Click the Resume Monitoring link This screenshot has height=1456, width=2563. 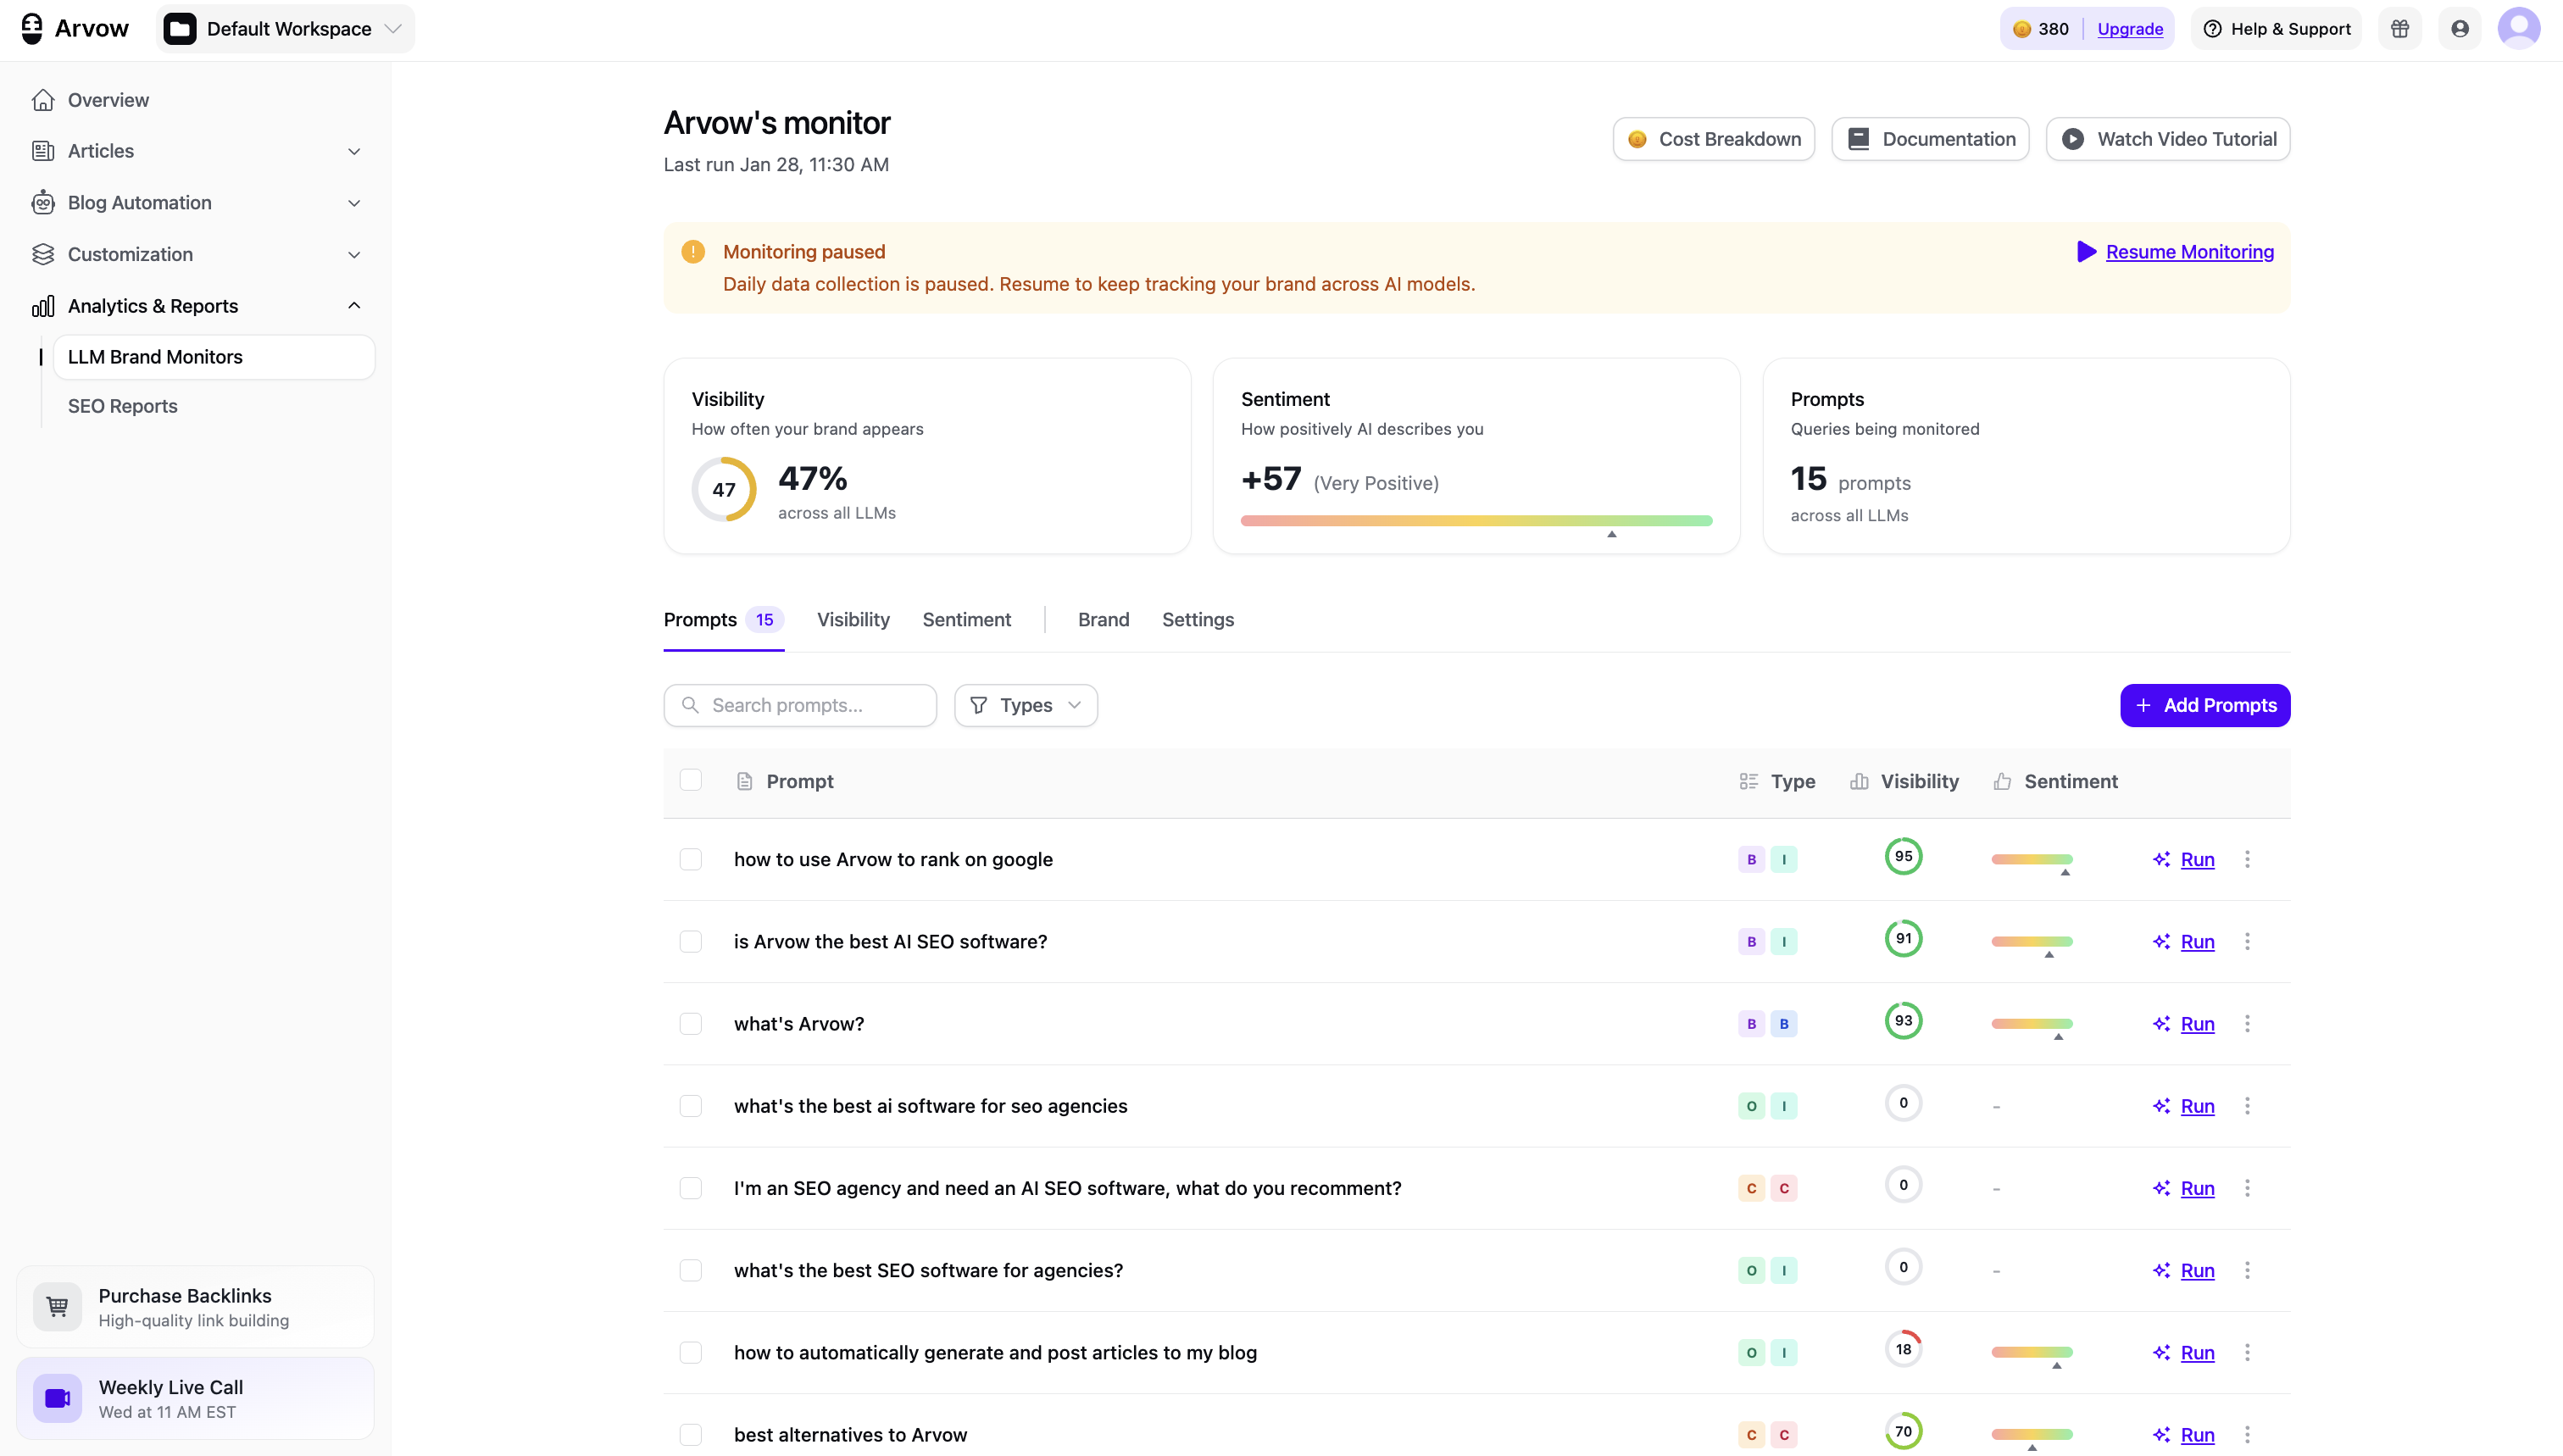pyautogui.click(x=2188, y=252)
